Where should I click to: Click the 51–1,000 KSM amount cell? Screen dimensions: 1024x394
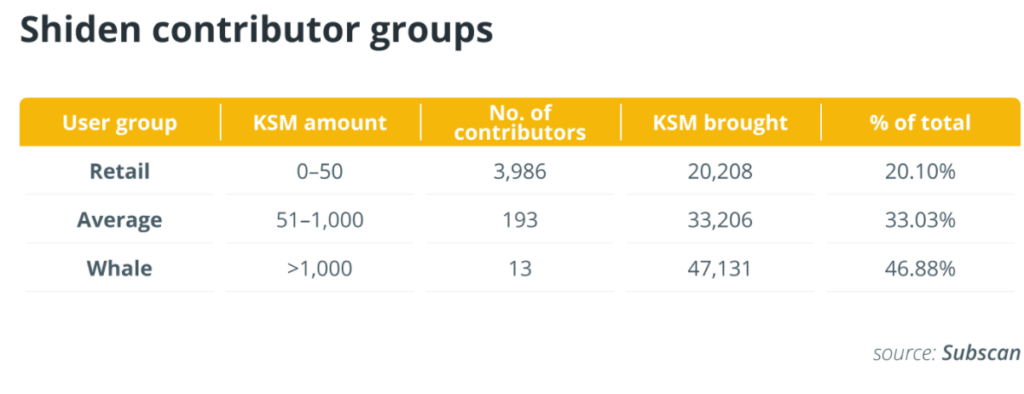[x=320, y=220]
